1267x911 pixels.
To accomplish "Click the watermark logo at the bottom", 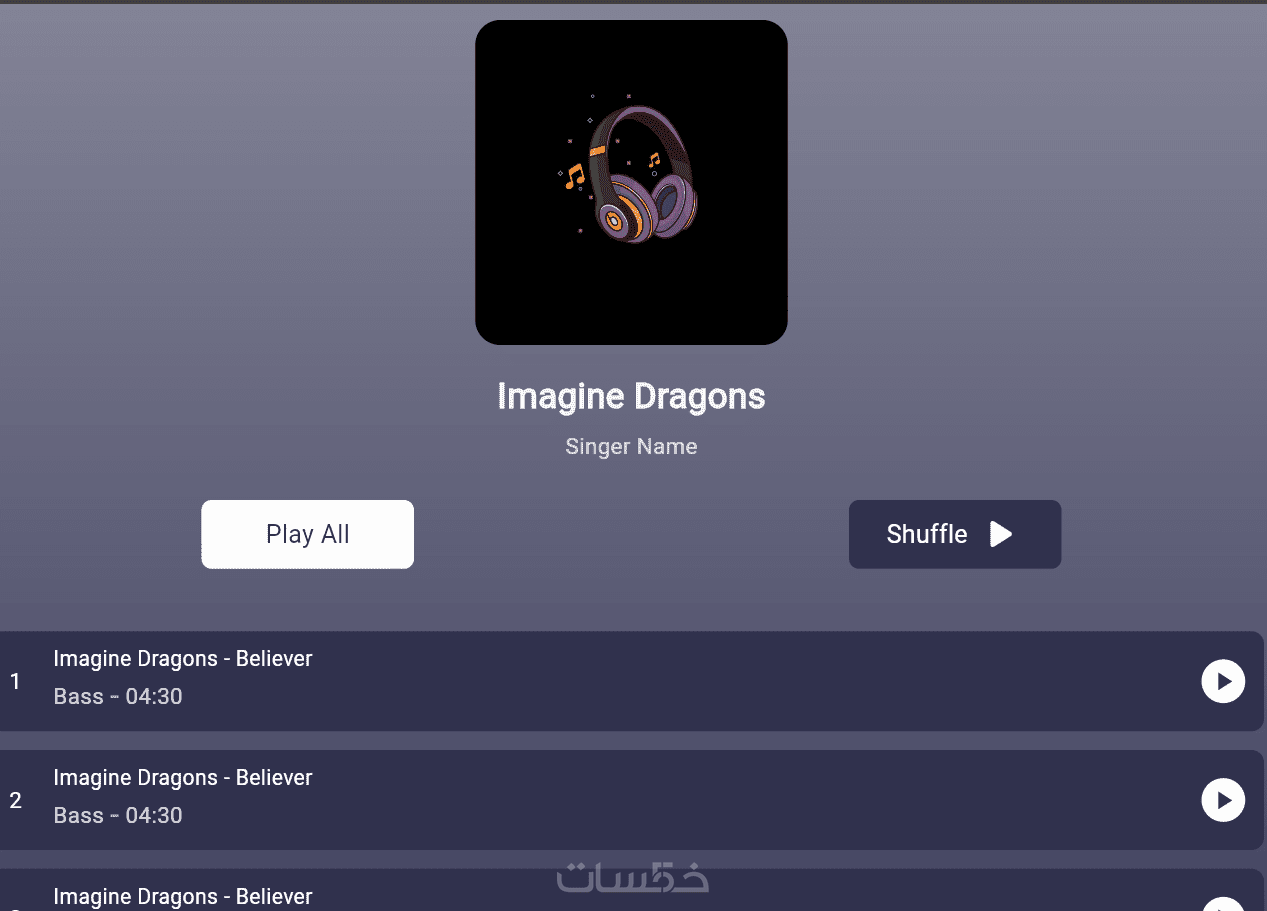I will (x=632, y=876).
